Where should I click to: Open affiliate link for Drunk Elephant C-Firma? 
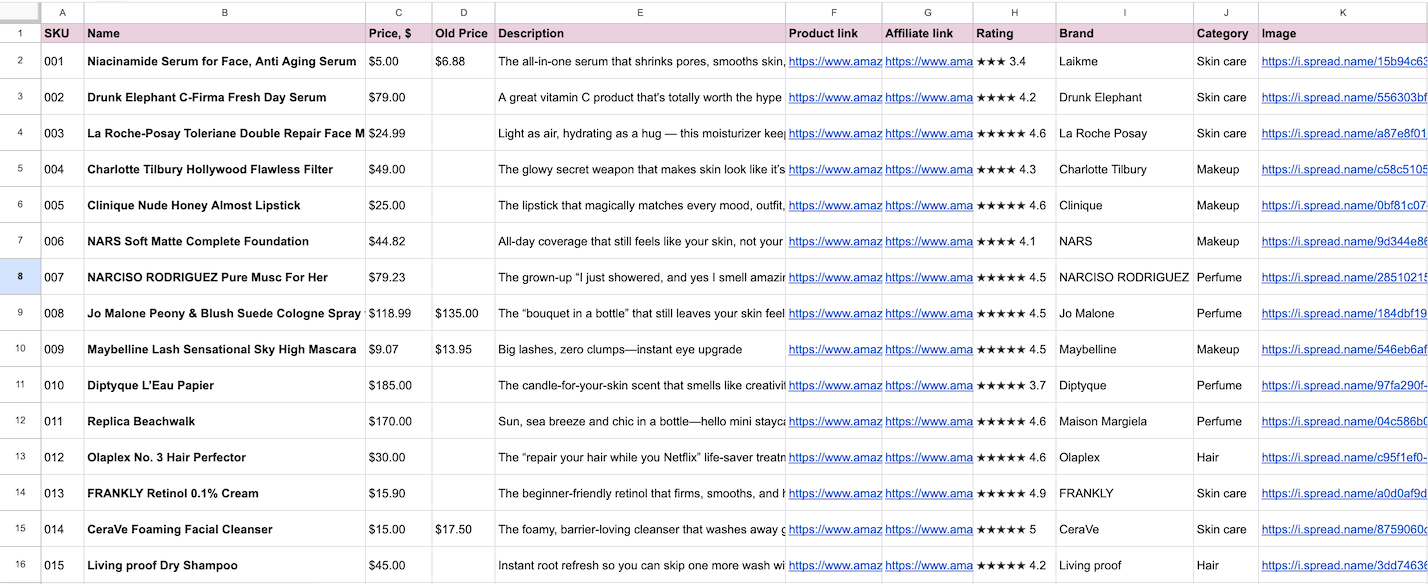point(929,97)
